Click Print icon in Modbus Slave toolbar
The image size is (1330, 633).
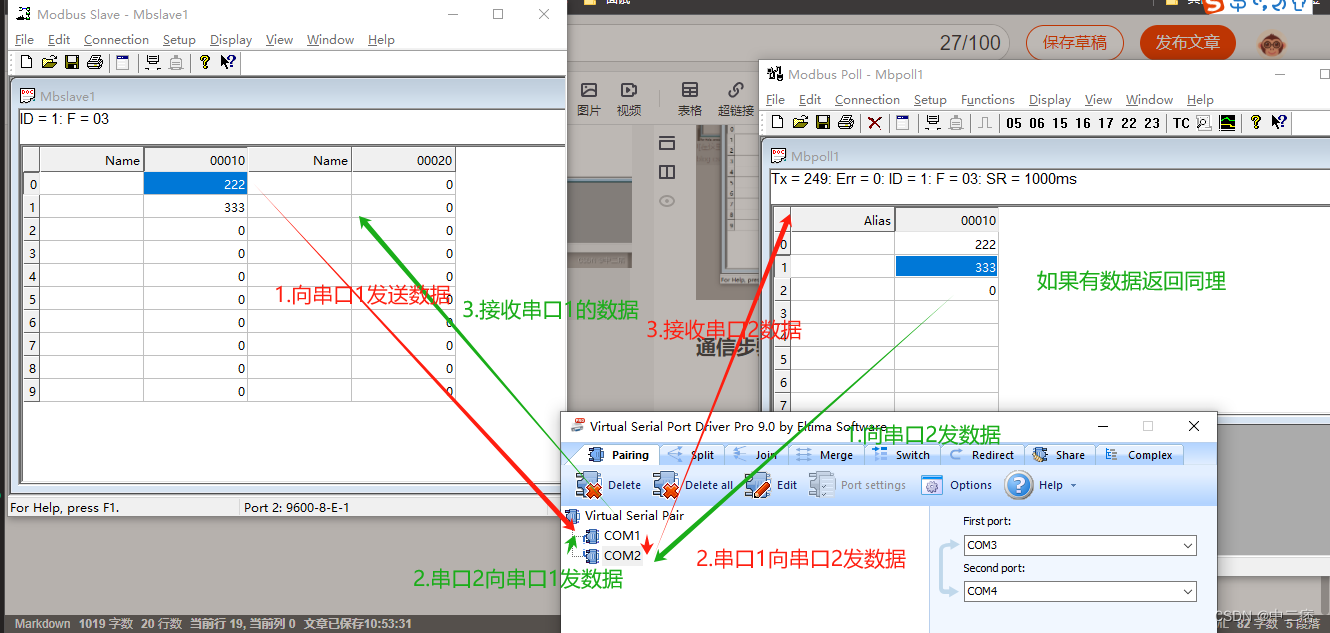[x=95, y=62]
